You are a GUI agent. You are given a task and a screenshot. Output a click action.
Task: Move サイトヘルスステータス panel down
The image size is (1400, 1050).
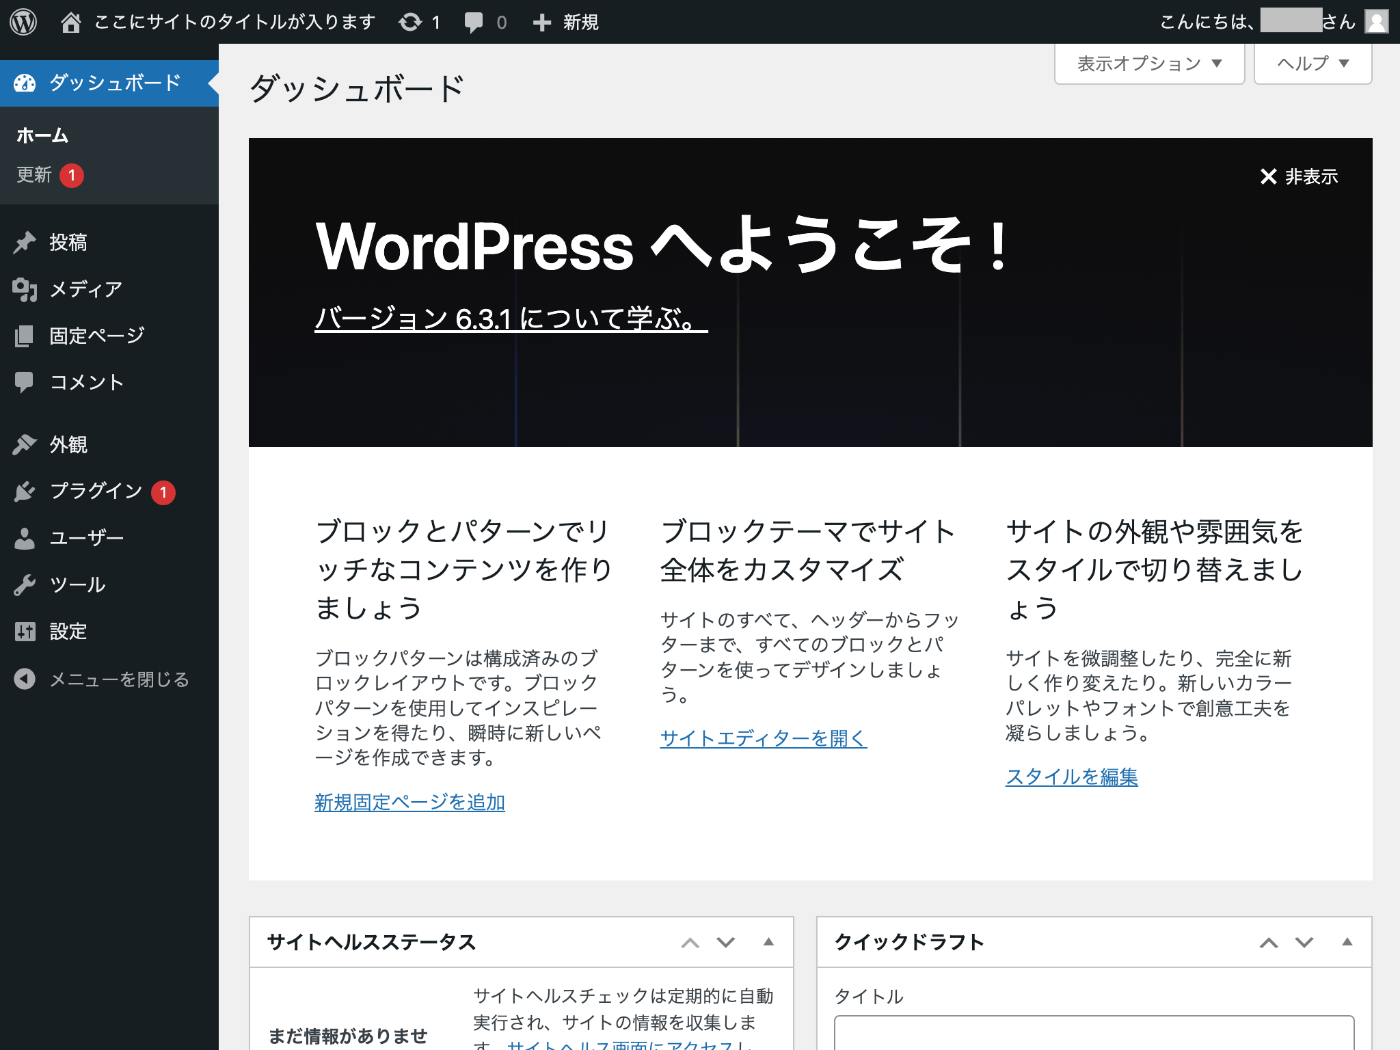click(x=726, y=943)
